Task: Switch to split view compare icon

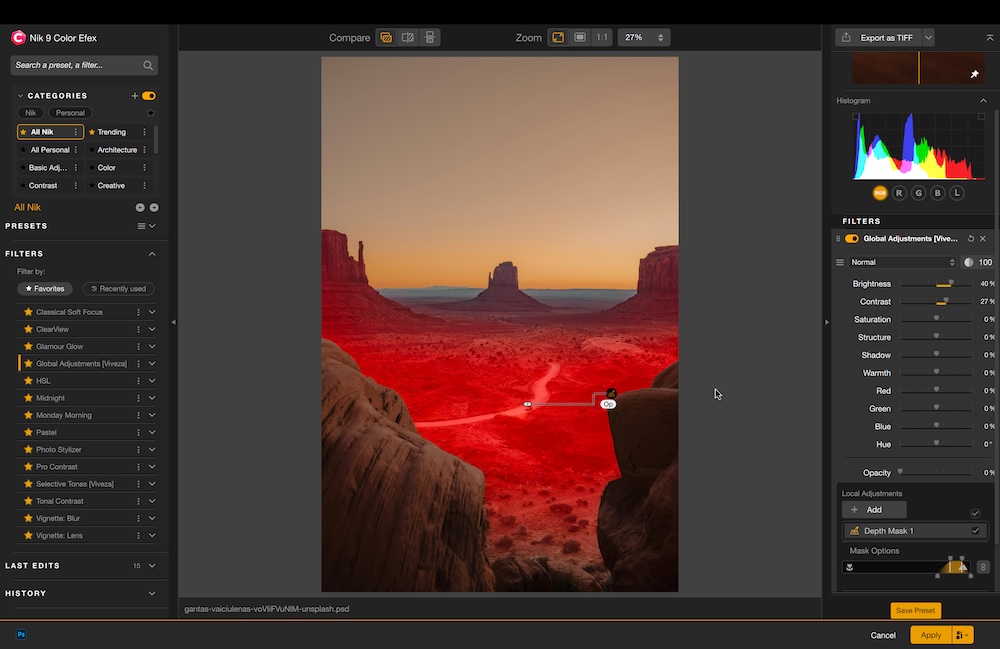Action: click(408, 38)
